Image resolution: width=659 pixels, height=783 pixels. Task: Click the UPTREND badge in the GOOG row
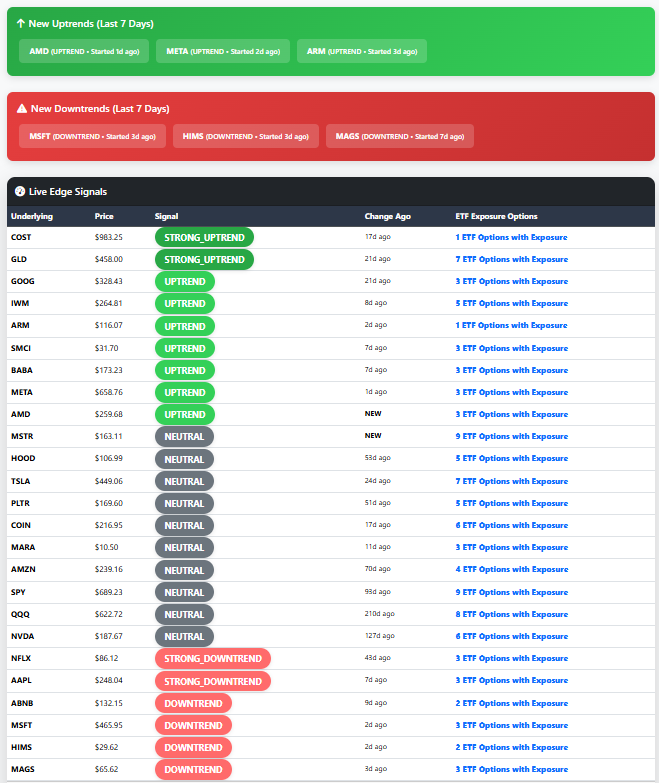click(x=185, y=281)
